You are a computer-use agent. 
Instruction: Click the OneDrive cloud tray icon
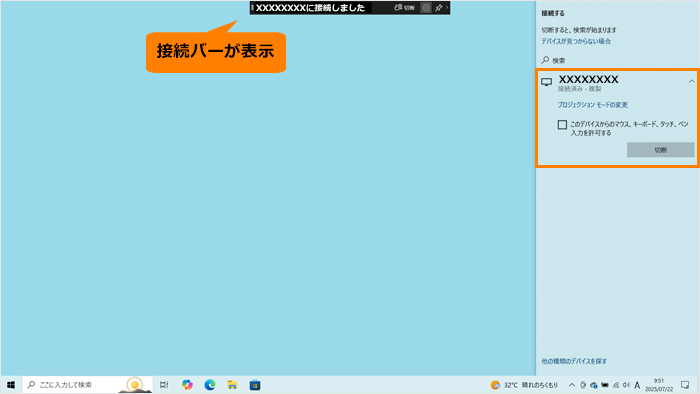(593, 385)
